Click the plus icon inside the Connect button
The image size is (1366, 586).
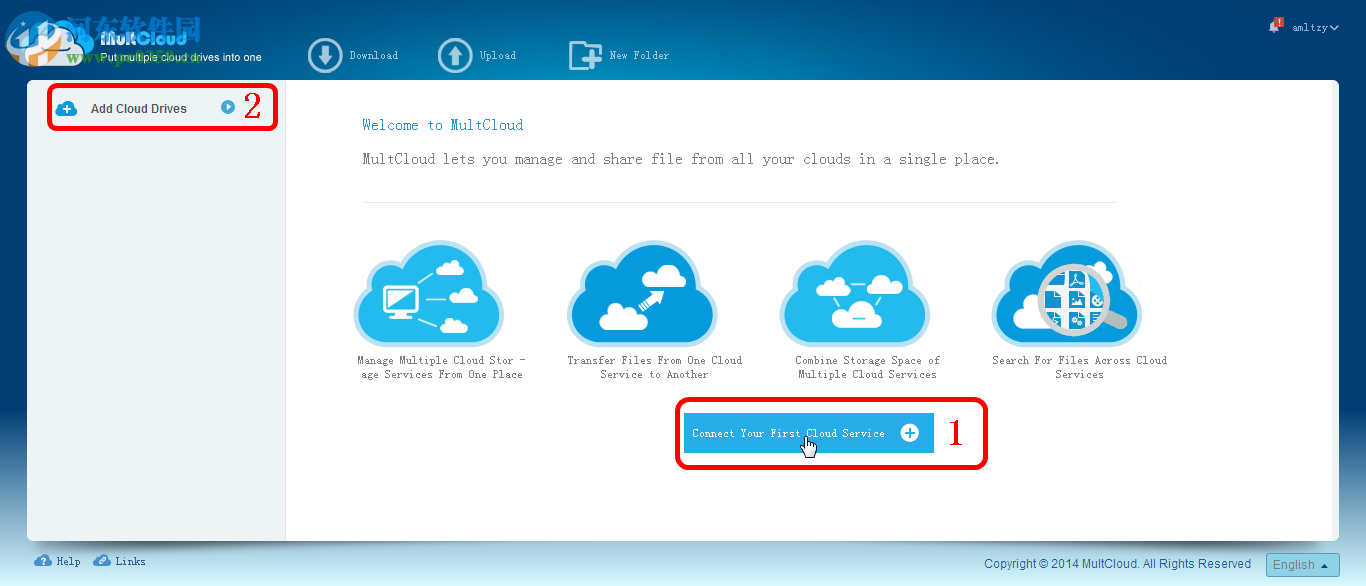coord(909,432)
